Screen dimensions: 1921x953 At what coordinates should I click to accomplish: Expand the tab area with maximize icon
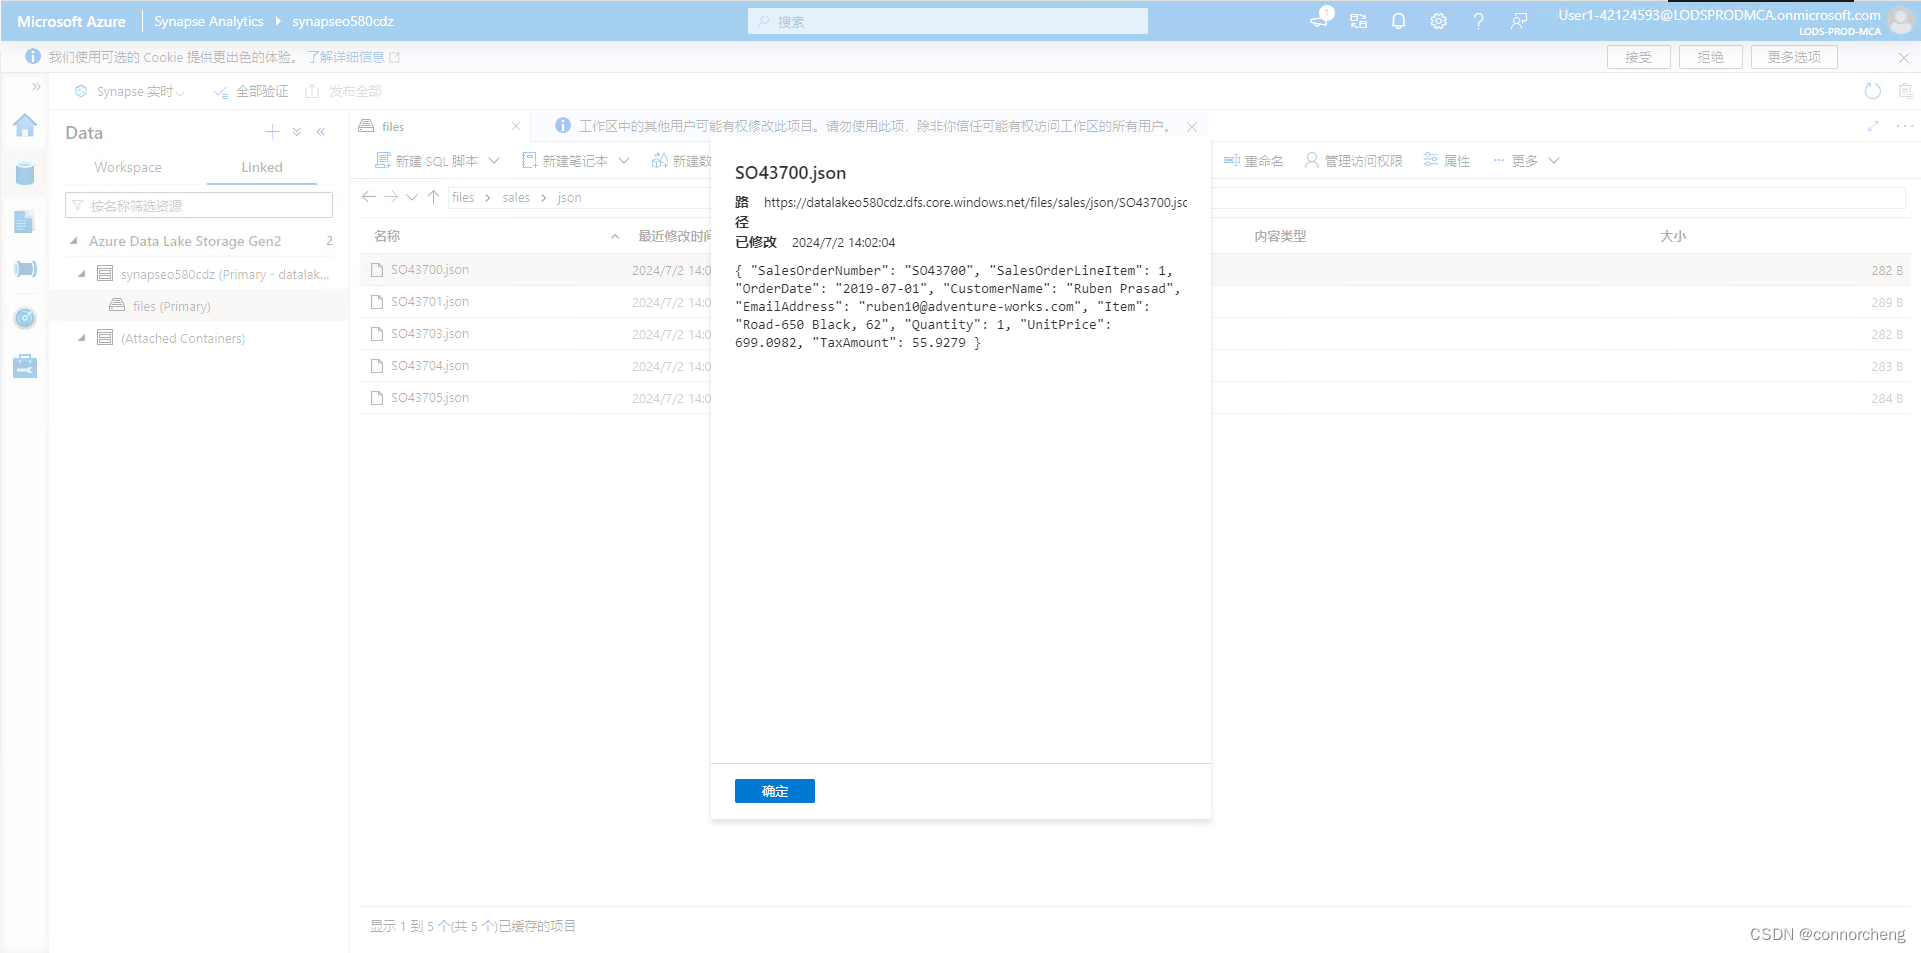(1873, 126)
